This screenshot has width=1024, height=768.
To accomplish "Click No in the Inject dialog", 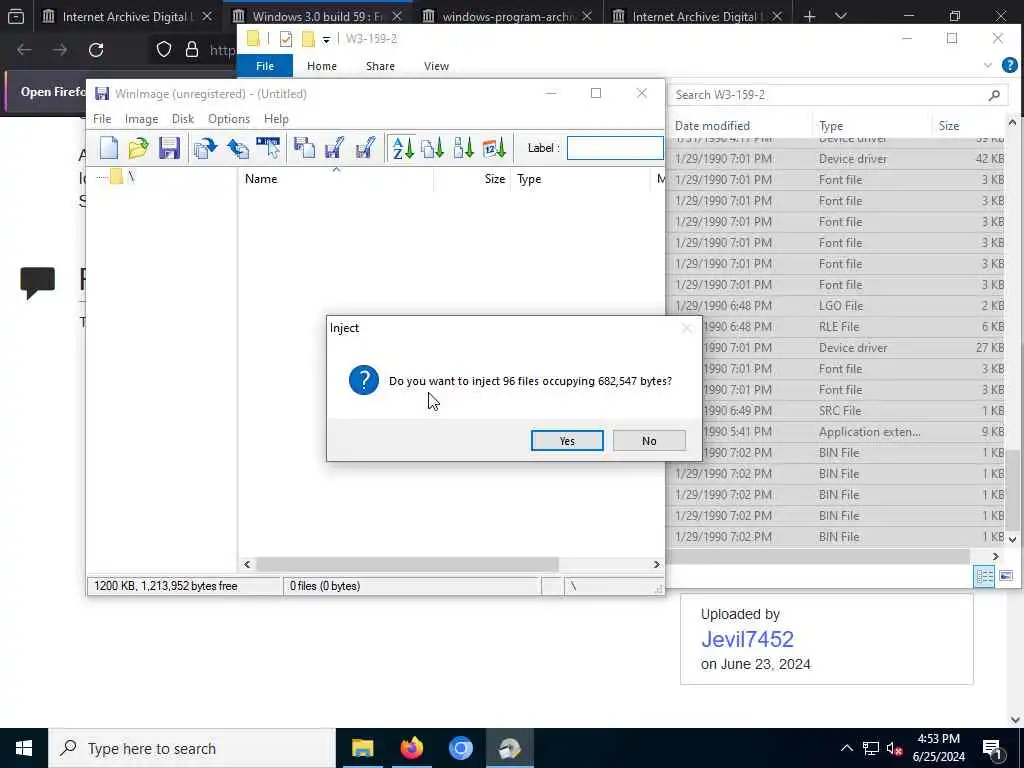I will point(649,441).
